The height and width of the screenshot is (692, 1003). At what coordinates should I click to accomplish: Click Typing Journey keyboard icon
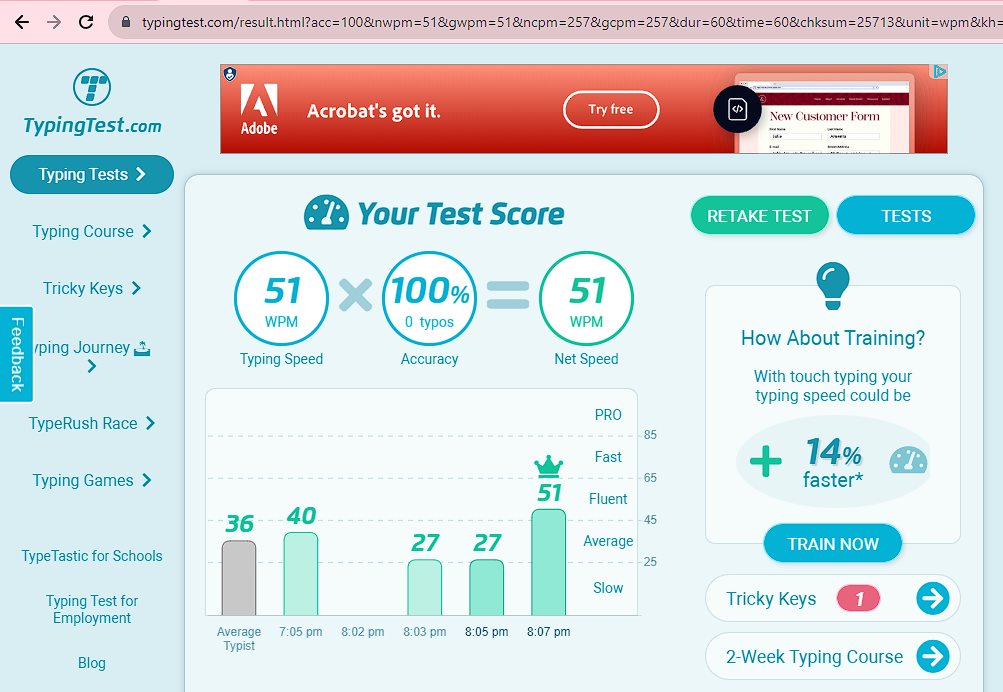(x=142, y=349)
